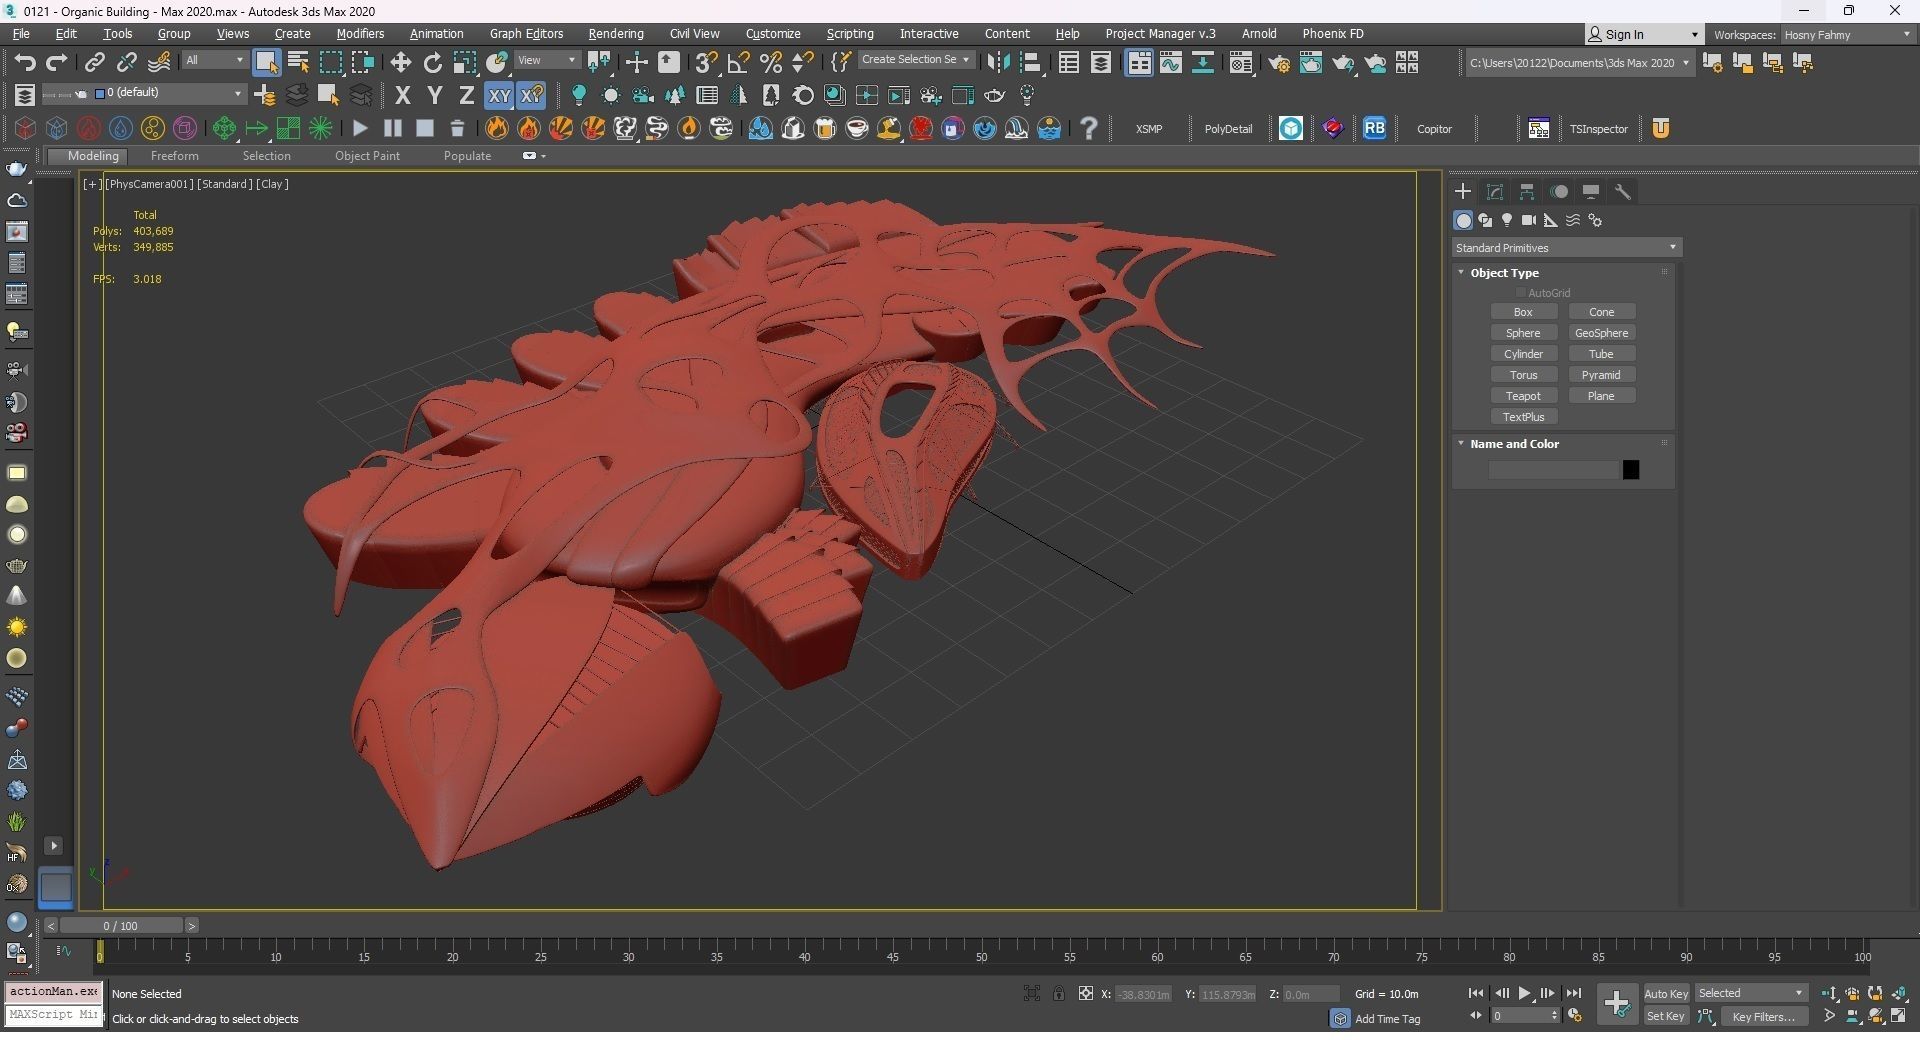
Task: Toggle the XY plane constraint
Action: pyautogui.click(x=499, y=96)
